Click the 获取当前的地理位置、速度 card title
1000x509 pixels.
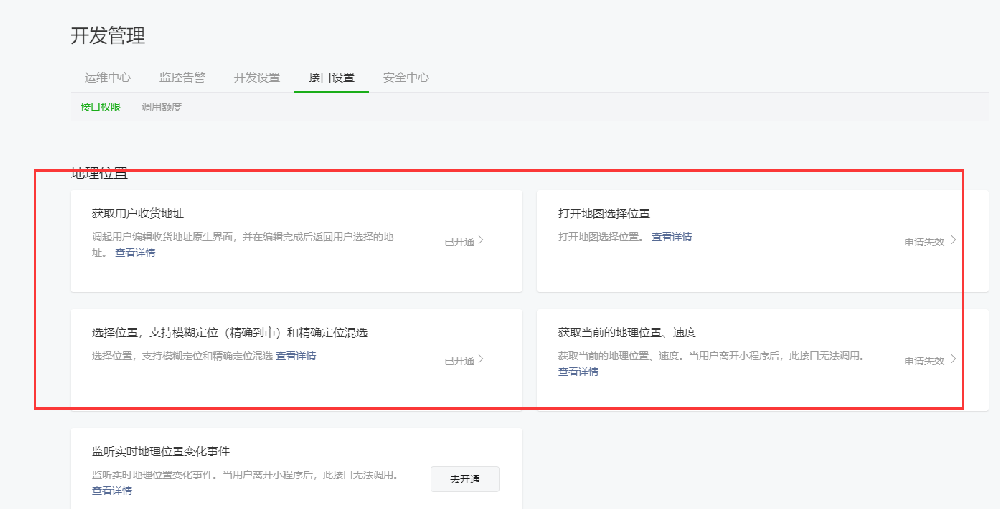coord(626,332)
